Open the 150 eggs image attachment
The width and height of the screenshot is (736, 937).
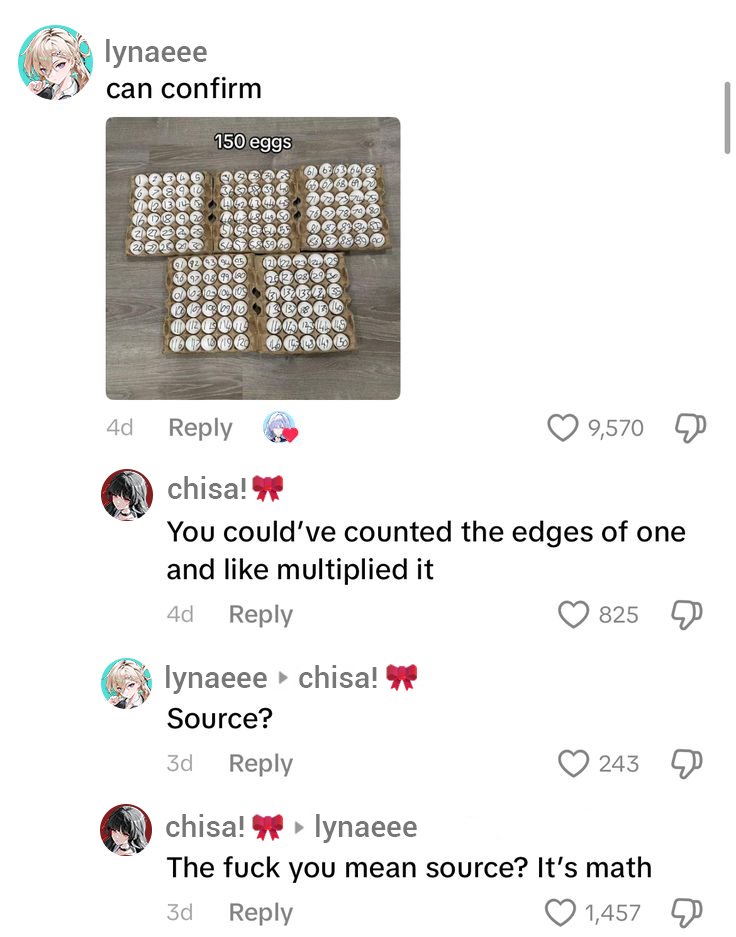(x=253, y=258)
